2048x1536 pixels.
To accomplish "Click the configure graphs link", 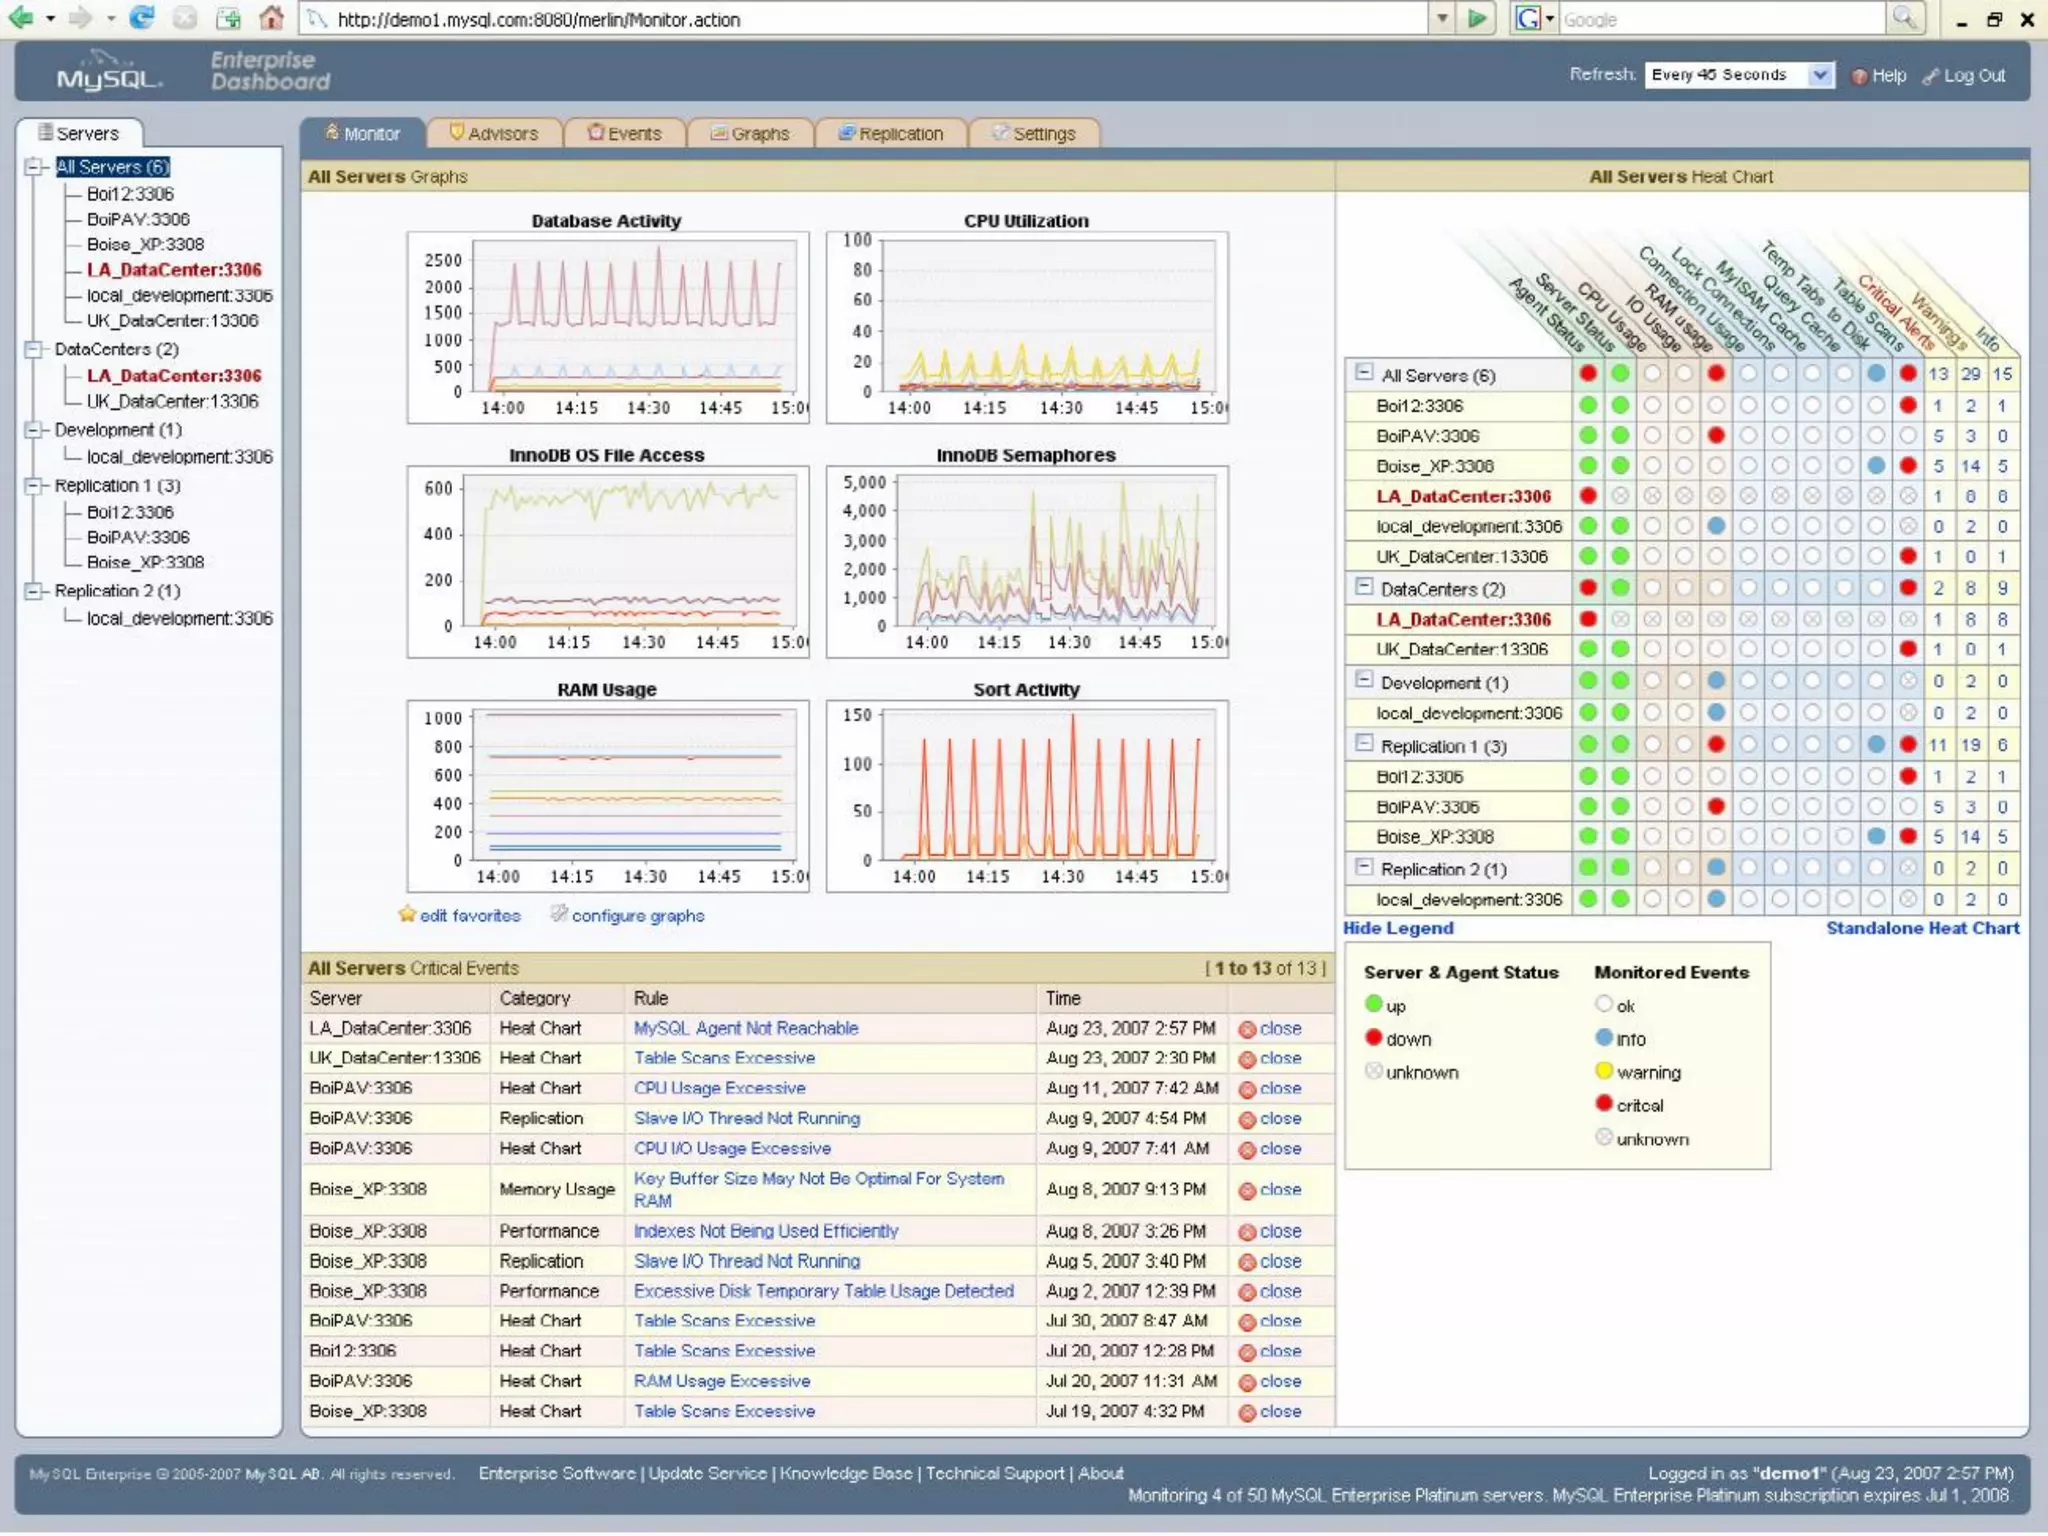I will pos(638,916).
